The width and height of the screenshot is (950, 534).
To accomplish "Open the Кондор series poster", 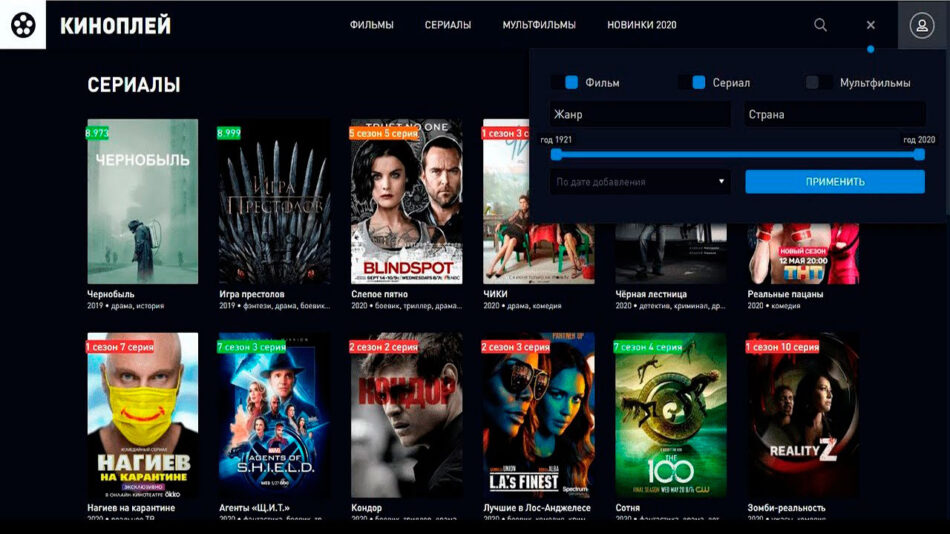I will coord(406,415).
